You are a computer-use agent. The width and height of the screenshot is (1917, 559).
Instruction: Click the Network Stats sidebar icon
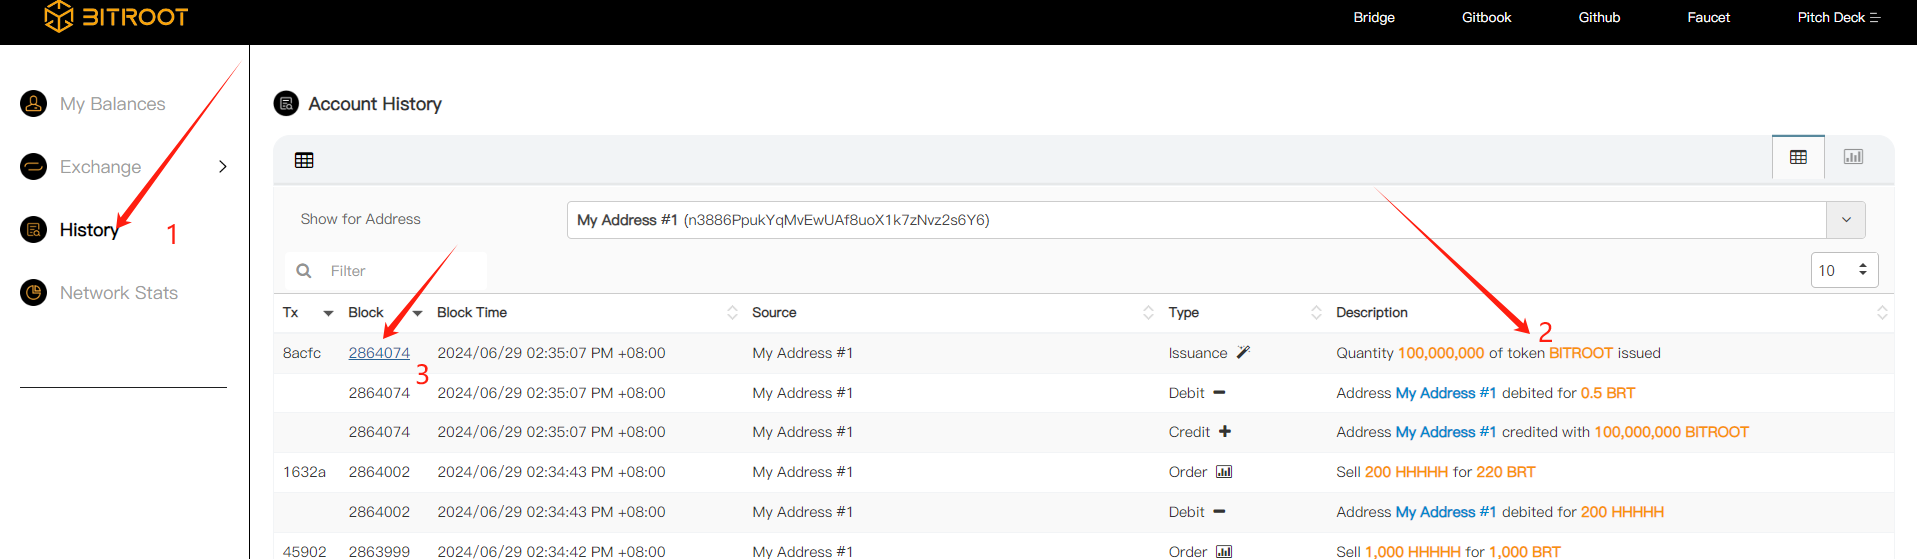tap(34, 293)
